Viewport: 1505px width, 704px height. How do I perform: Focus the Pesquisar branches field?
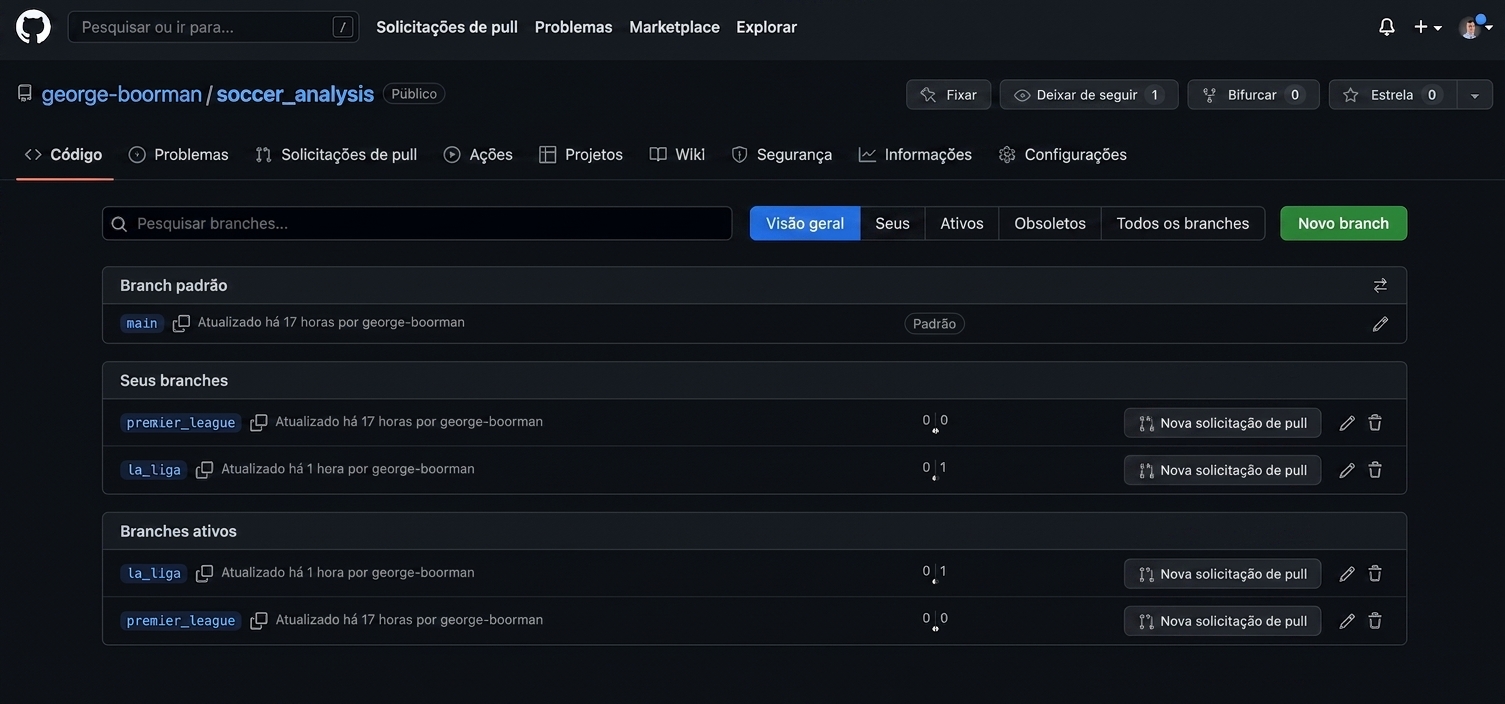point(417,223)
